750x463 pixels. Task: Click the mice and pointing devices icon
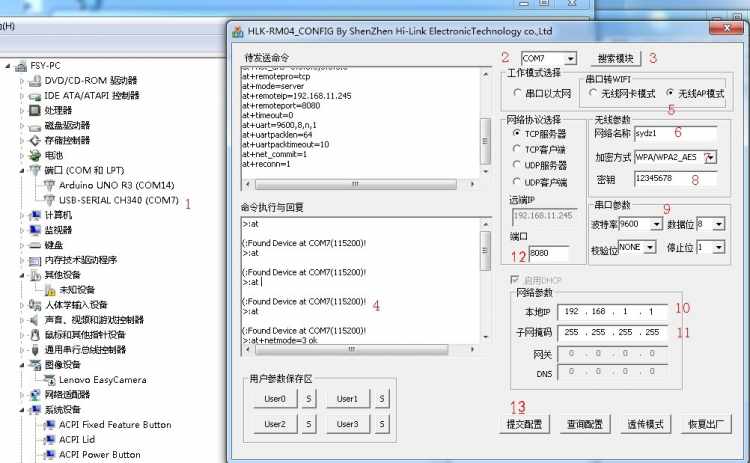tap(35, 335)
